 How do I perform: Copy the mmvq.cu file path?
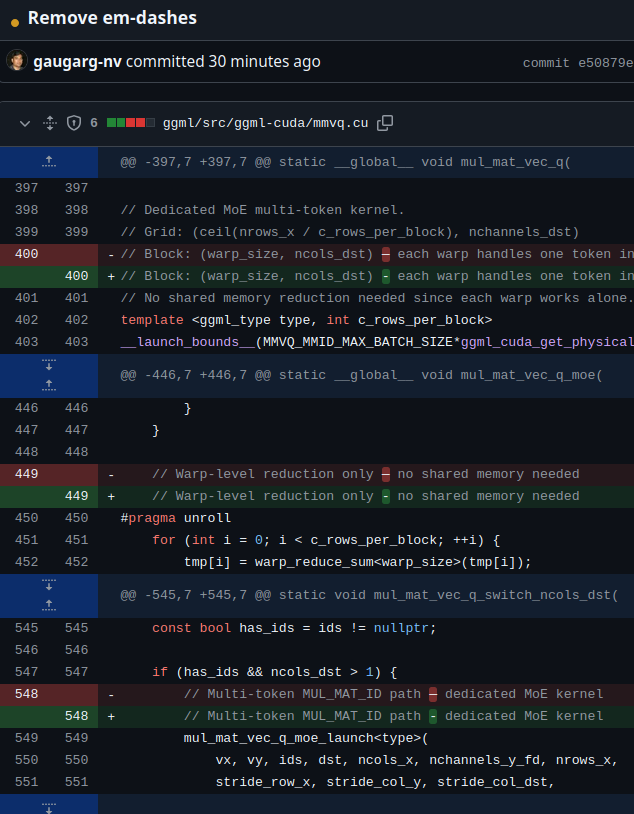tap(385, 123)
